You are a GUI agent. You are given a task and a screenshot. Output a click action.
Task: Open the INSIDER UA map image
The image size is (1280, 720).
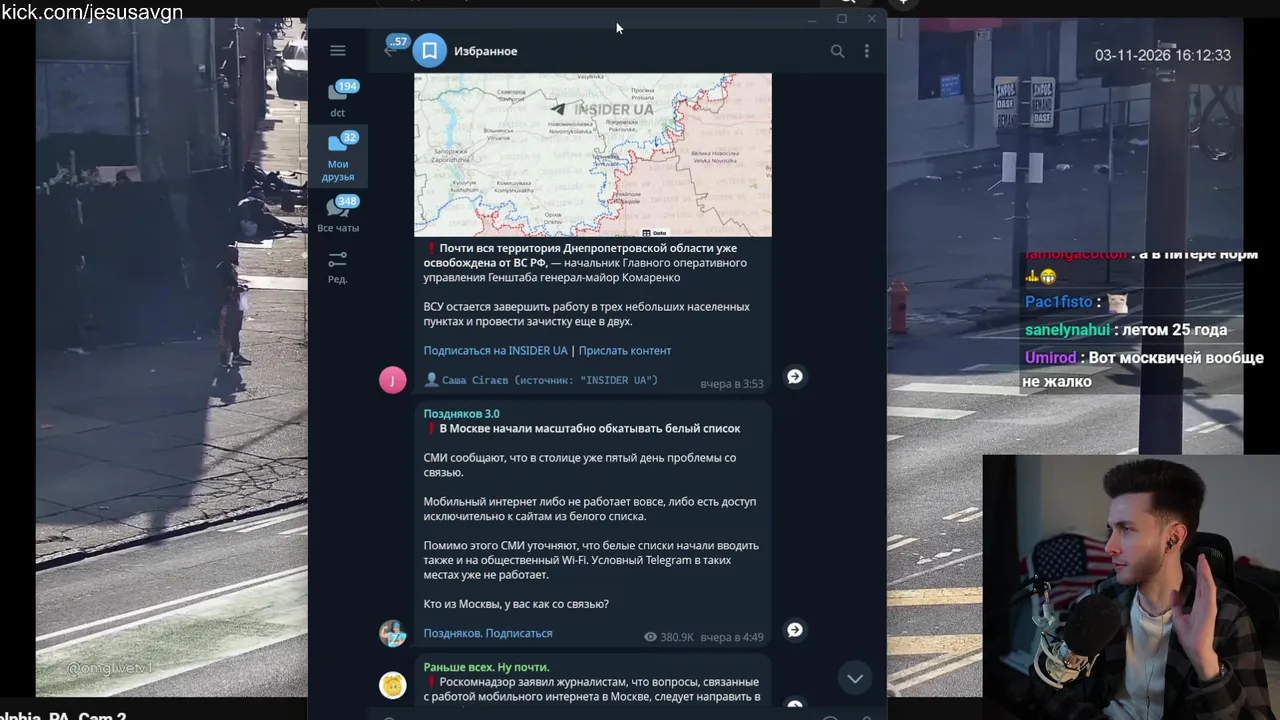593,155
